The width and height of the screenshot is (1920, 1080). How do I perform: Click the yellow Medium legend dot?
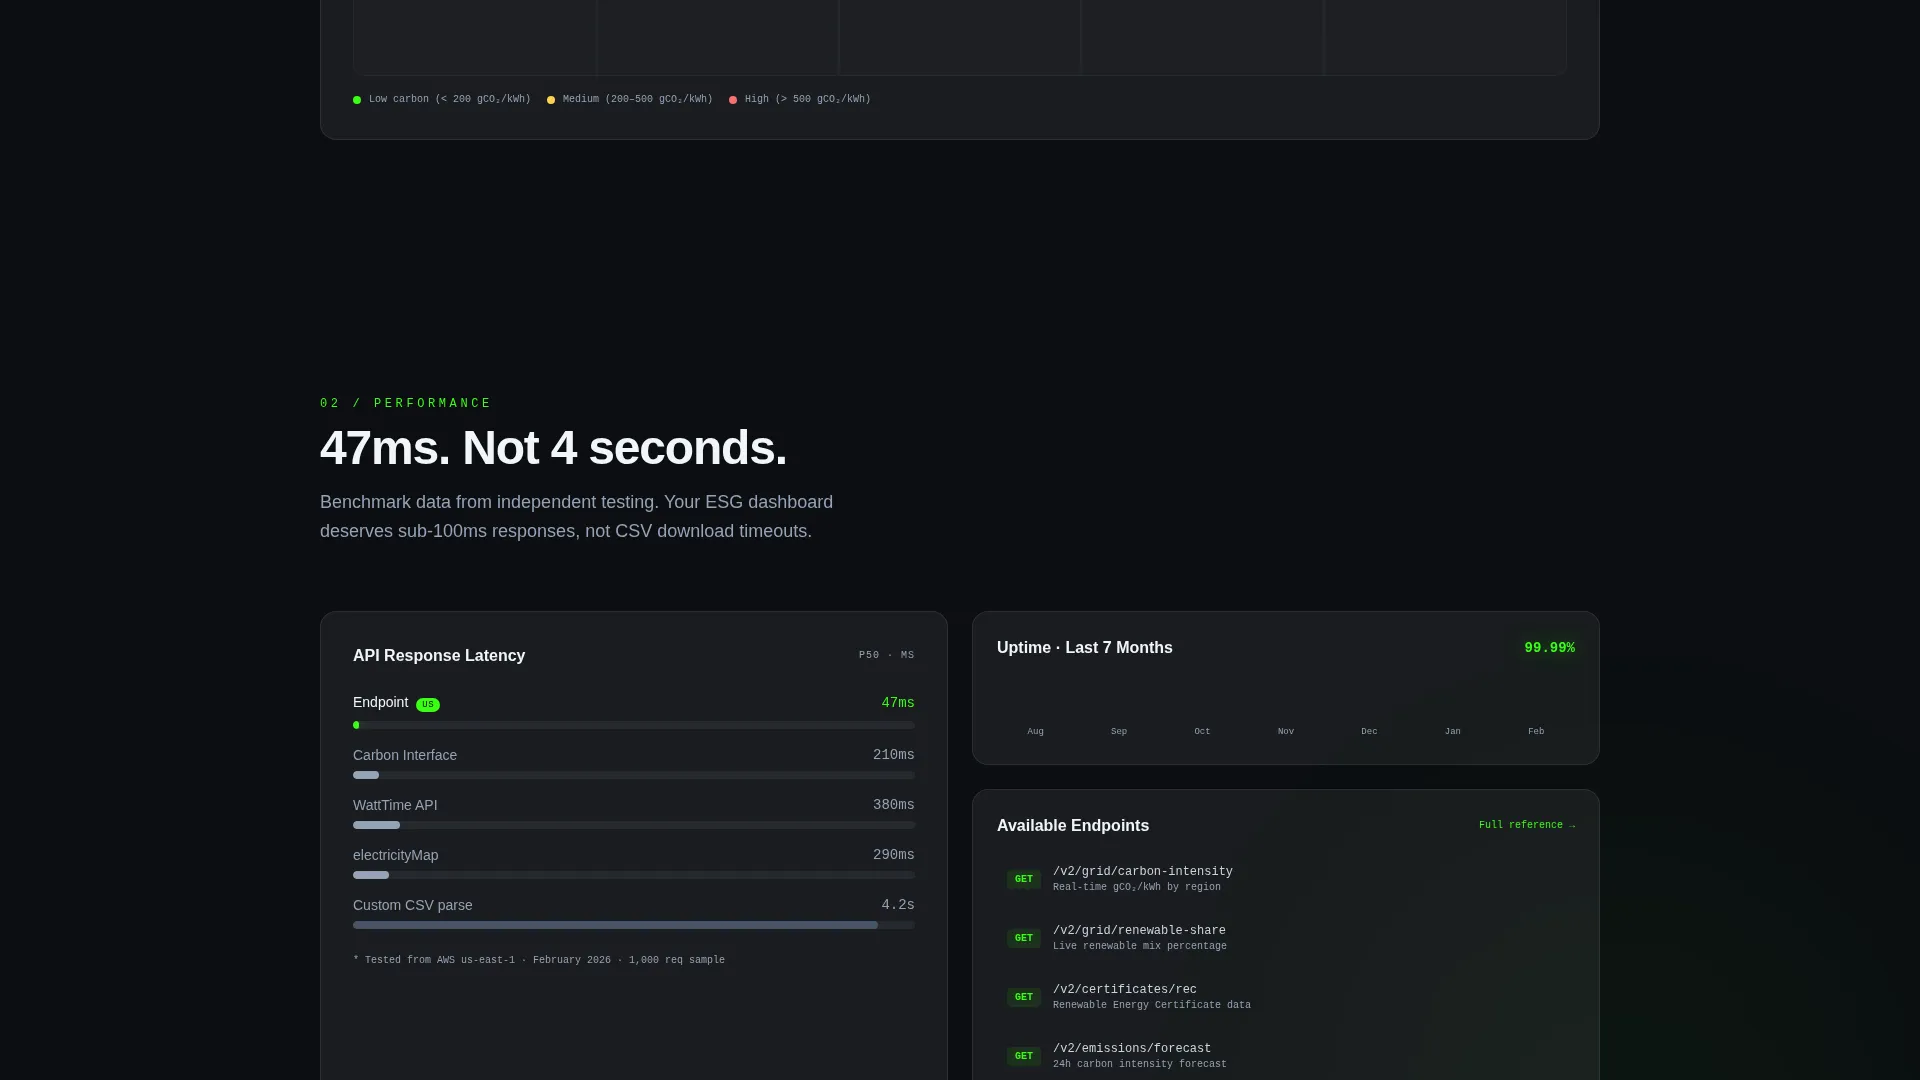point(551,100)
